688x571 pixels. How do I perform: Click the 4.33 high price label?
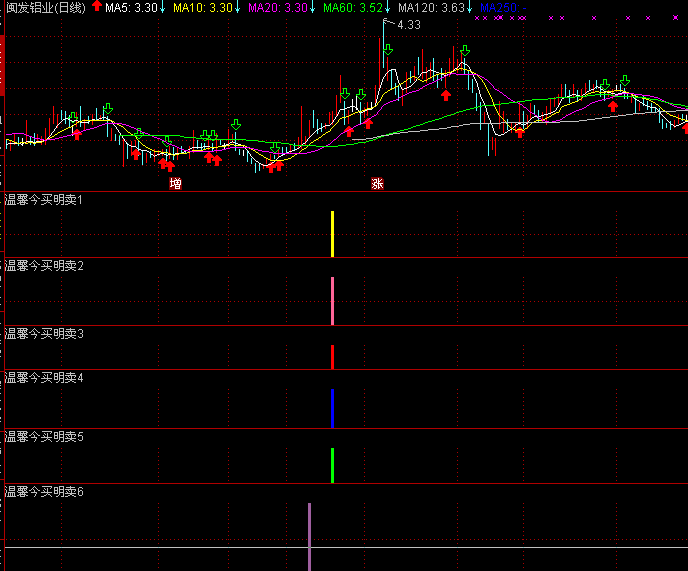tap(409, 25)
